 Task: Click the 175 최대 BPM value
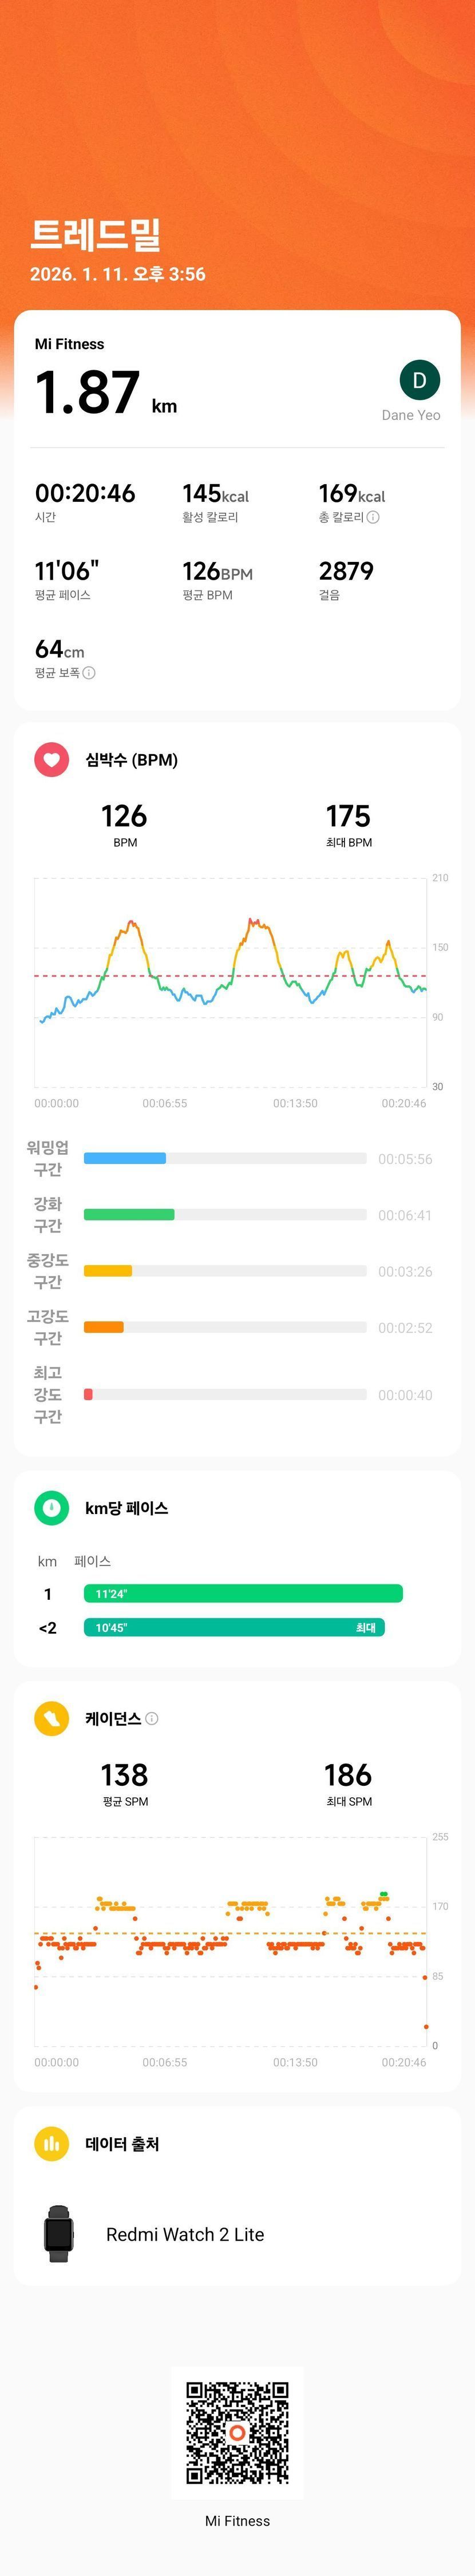(x=348, y=817)
